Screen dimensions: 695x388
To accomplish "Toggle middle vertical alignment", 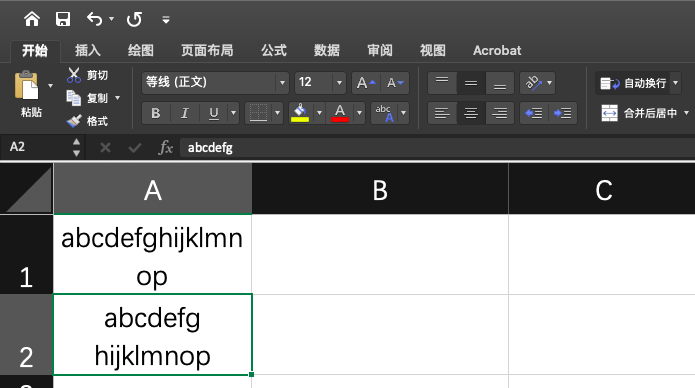I will [x=471, y=83].
